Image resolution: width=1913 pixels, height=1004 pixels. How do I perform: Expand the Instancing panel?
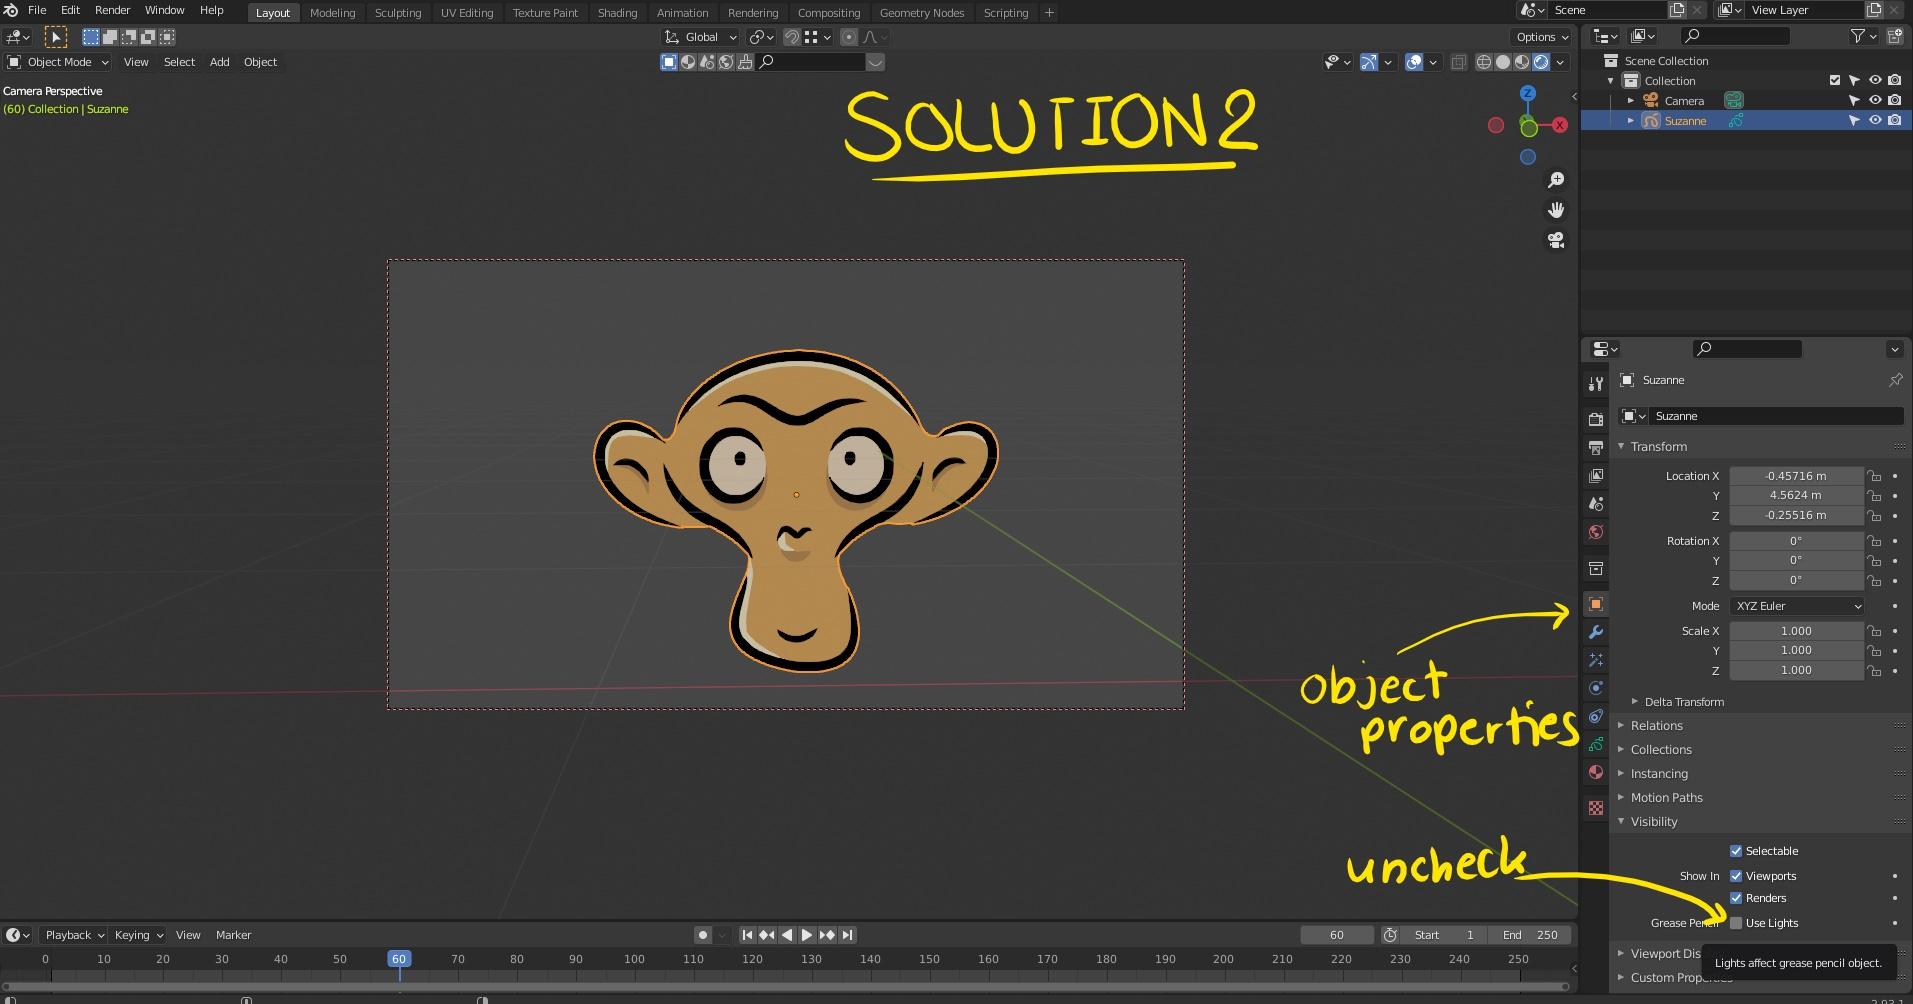pos(1658,774)
